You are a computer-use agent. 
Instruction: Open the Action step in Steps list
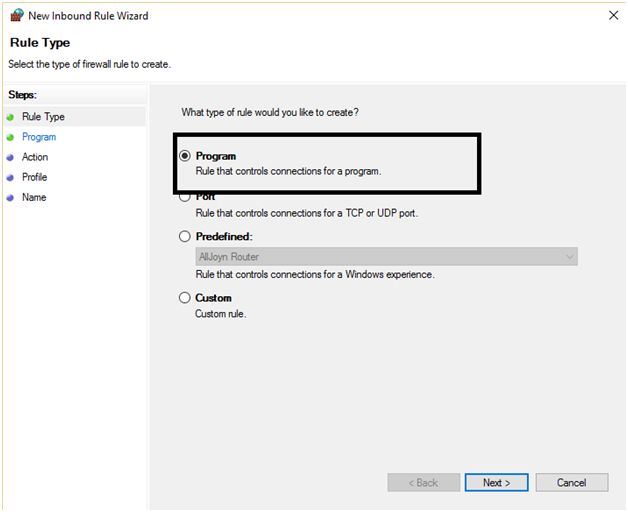[35, 157]
